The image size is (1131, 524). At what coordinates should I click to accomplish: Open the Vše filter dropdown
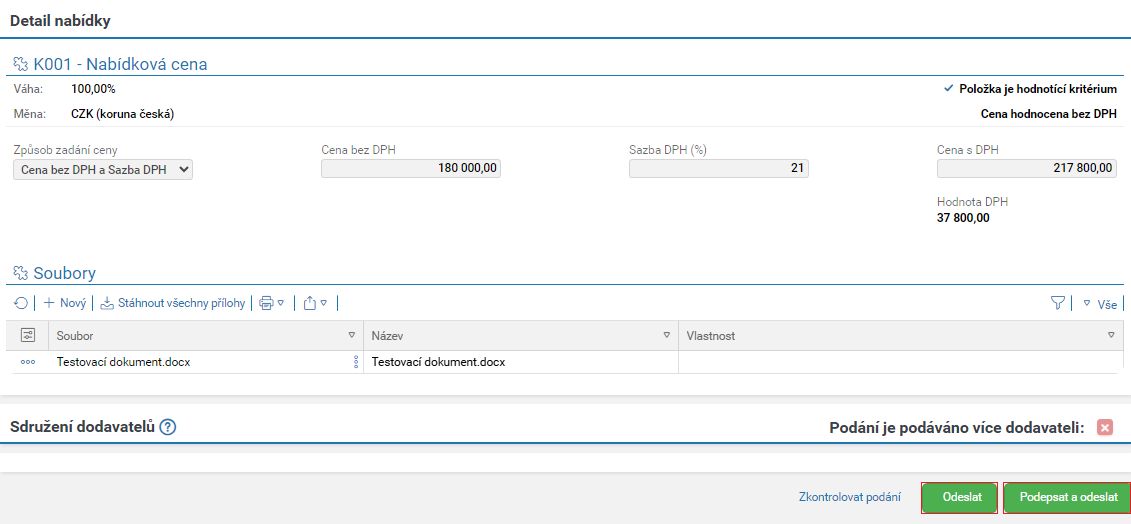pos(1099,305)
